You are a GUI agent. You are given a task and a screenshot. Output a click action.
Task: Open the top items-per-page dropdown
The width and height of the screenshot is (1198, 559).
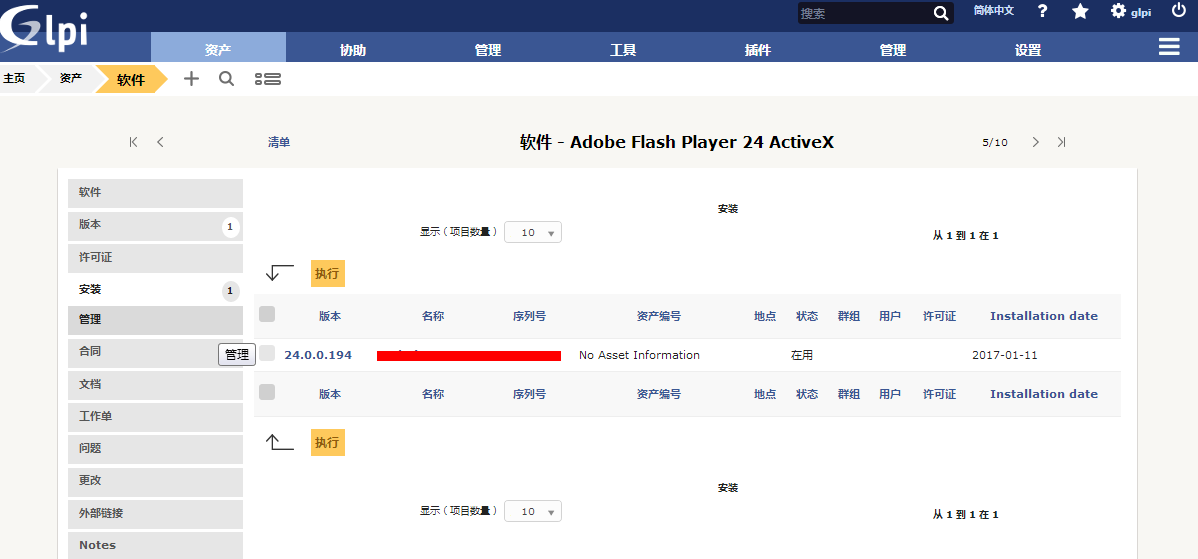click(x=533, y=232)
